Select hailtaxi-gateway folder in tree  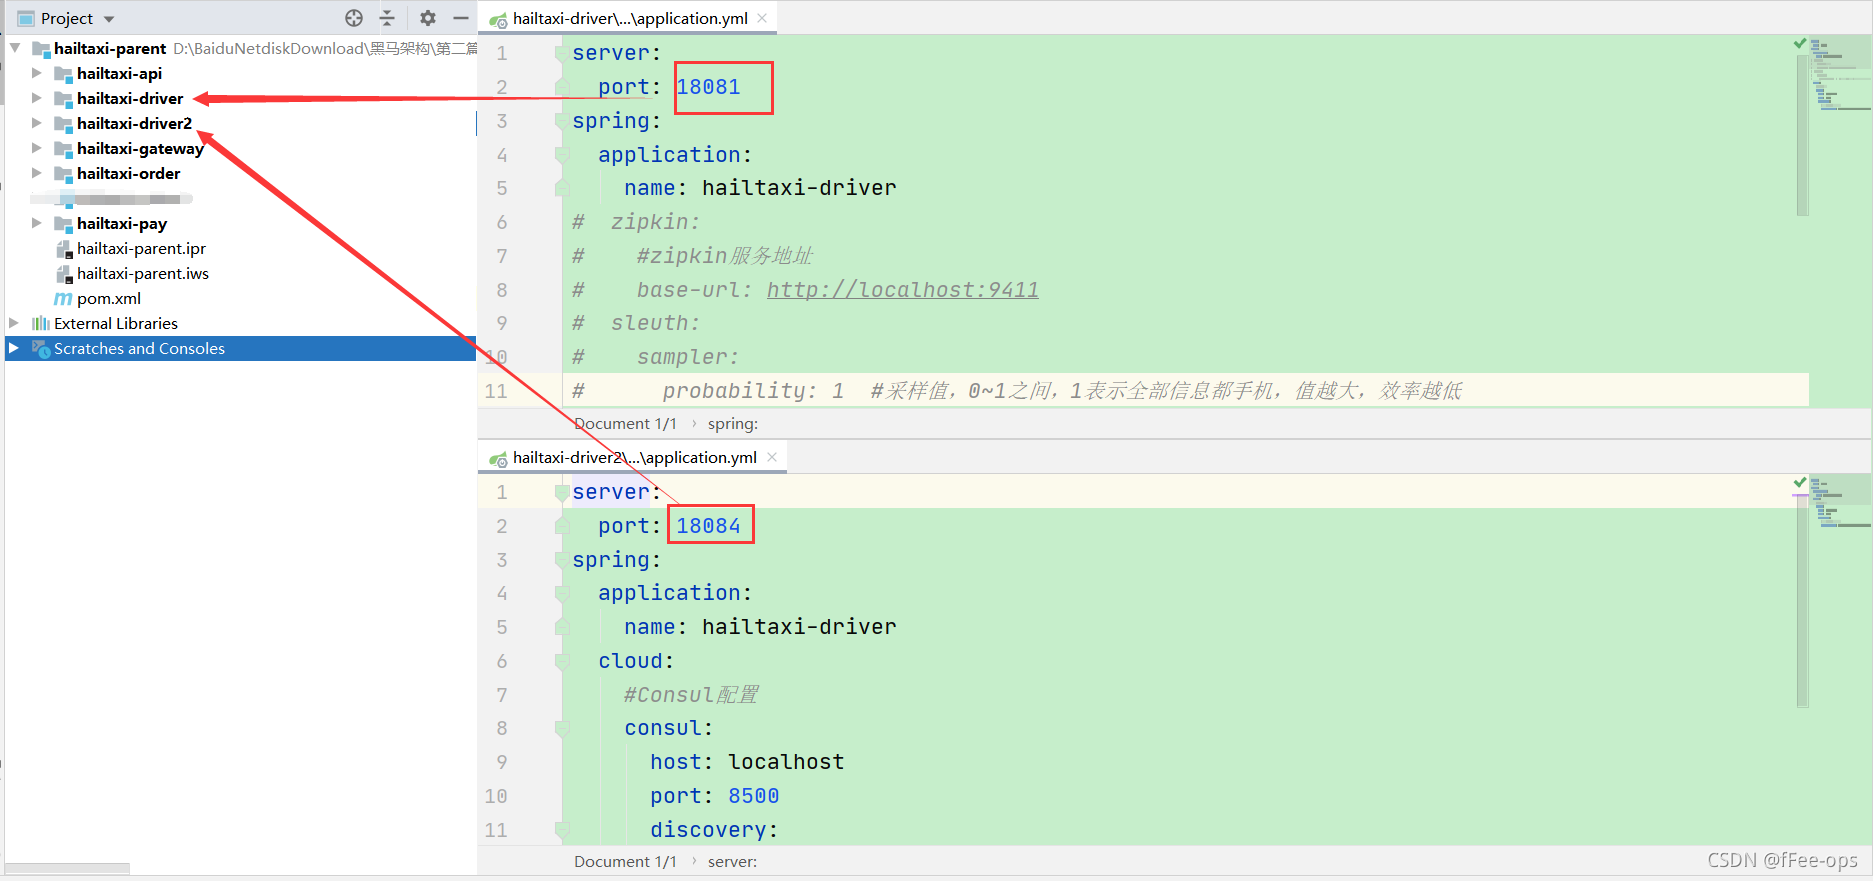point(140,148)
